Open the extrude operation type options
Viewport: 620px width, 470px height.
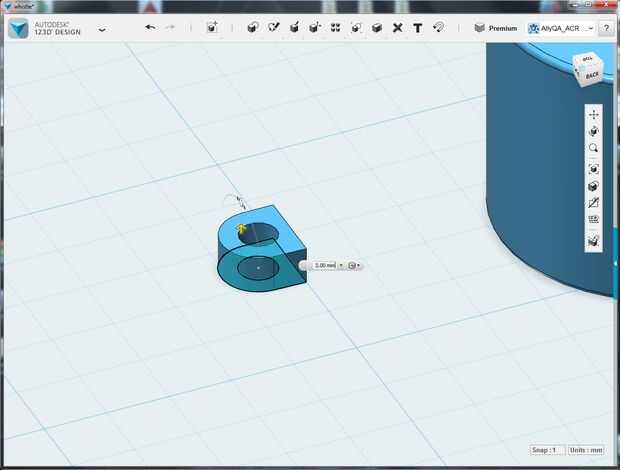pos(354,265)
